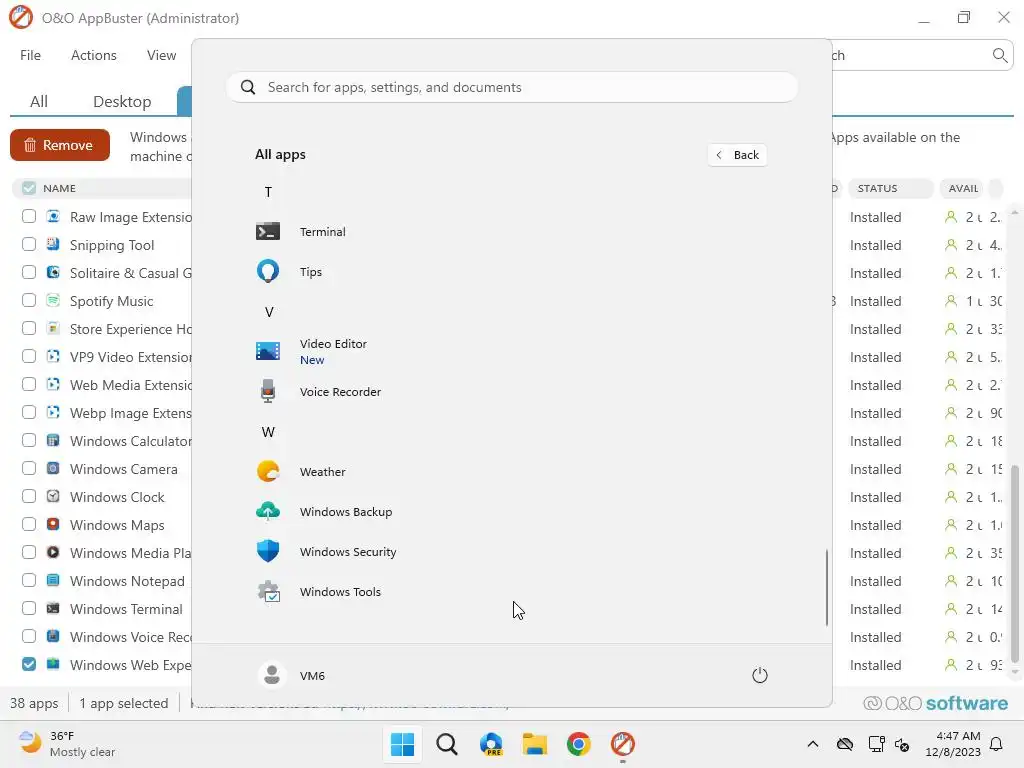This screenshot has height=768, width=1024.
Task: Open the Actions menu
Action: tap(93, 56)
